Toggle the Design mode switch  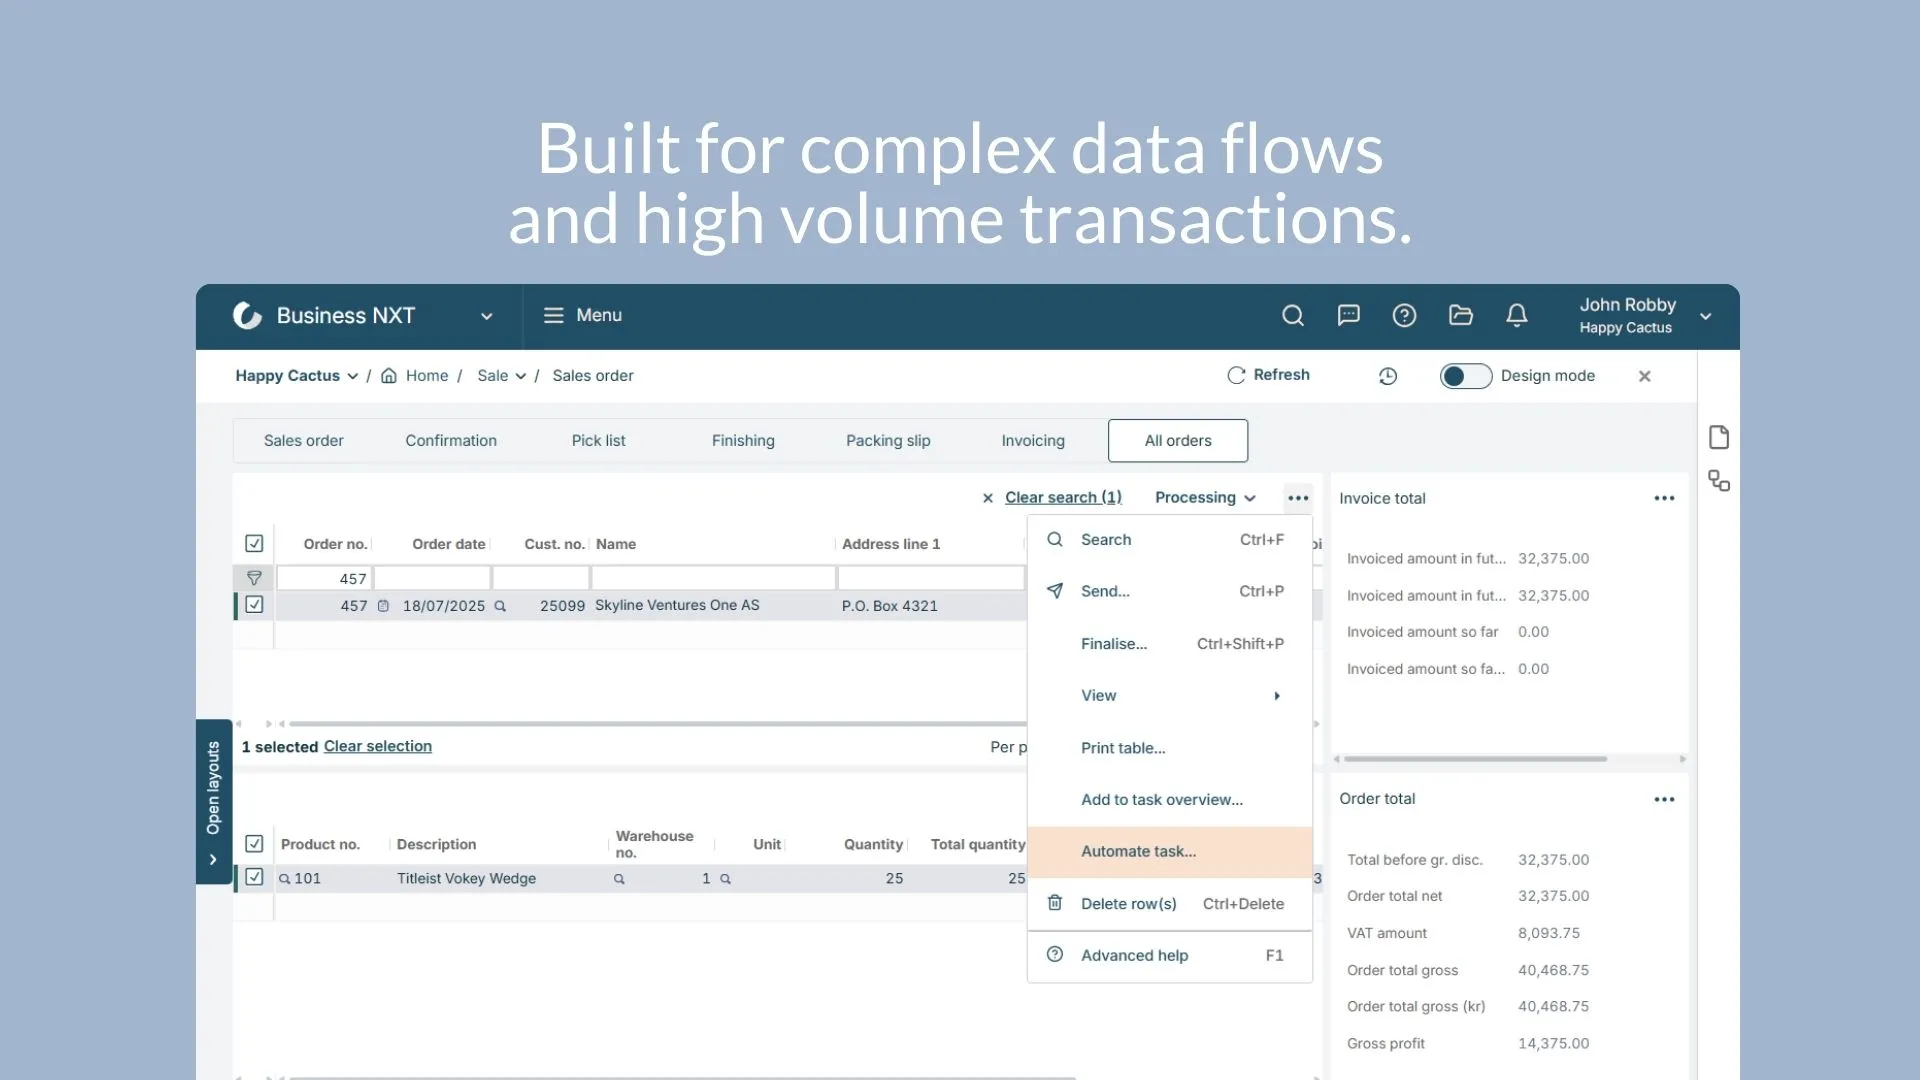pyautogui.click(x=1465, y=376)
